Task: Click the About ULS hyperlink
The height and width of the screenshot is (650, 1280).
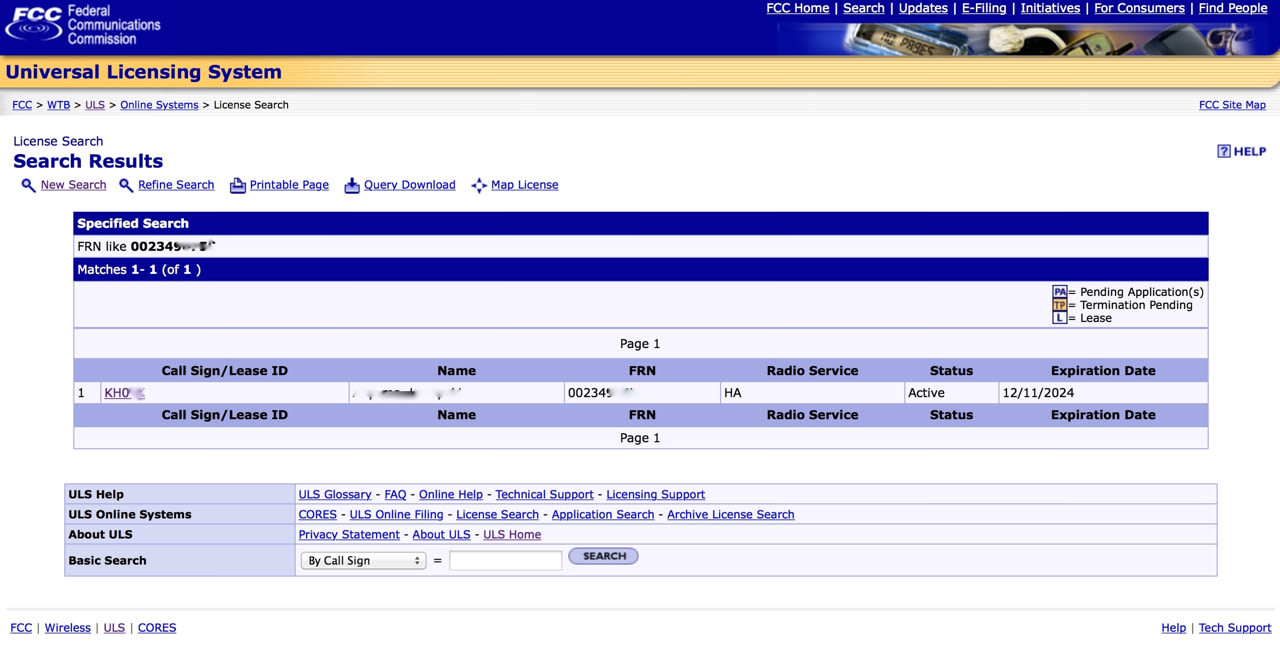Action: pos(441,535)
